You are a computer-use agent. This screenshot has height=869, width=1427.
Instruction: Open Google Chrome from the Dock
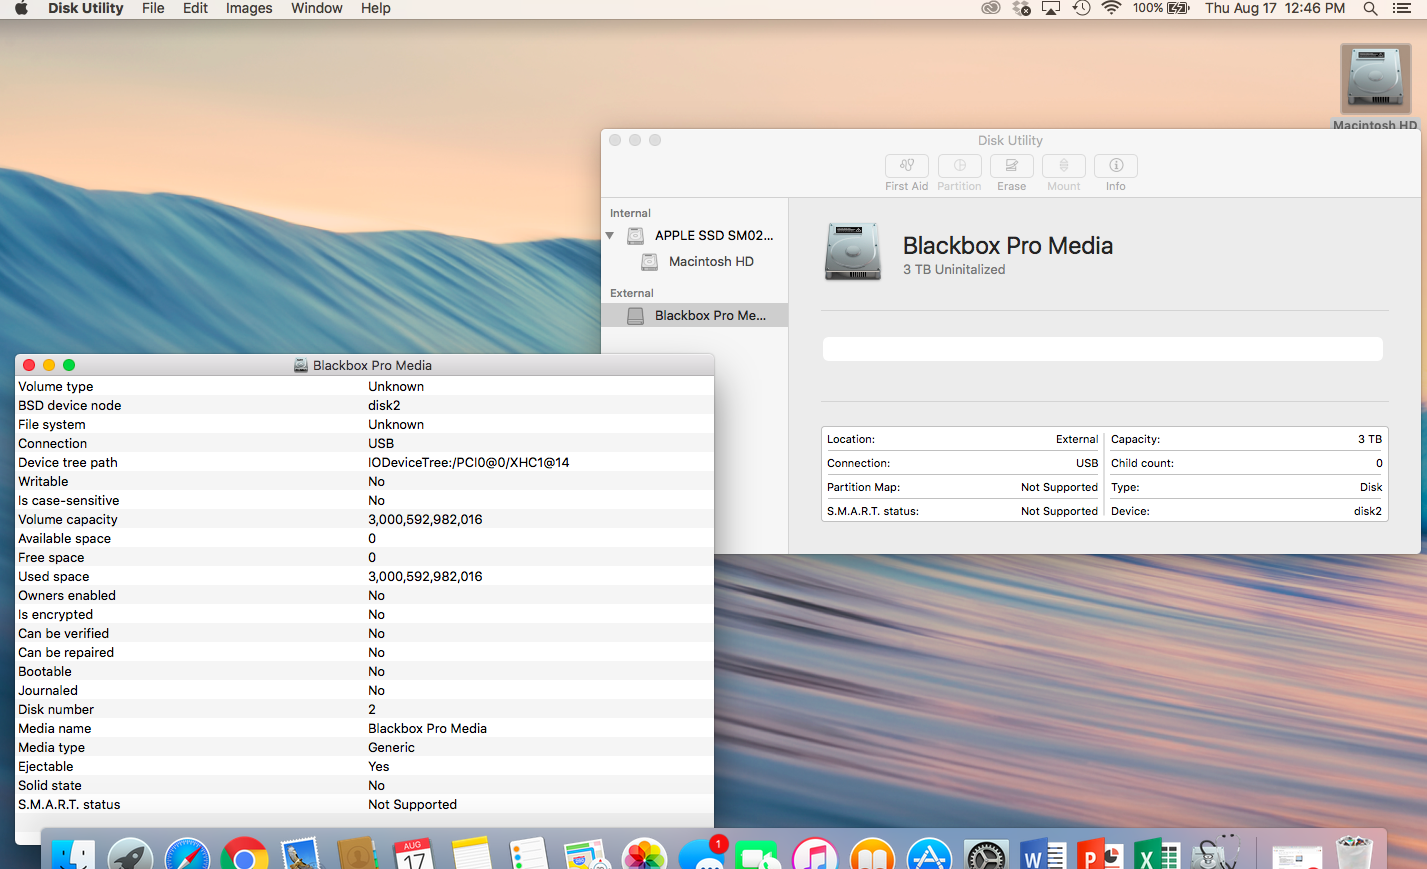click(x=244, y=855)
